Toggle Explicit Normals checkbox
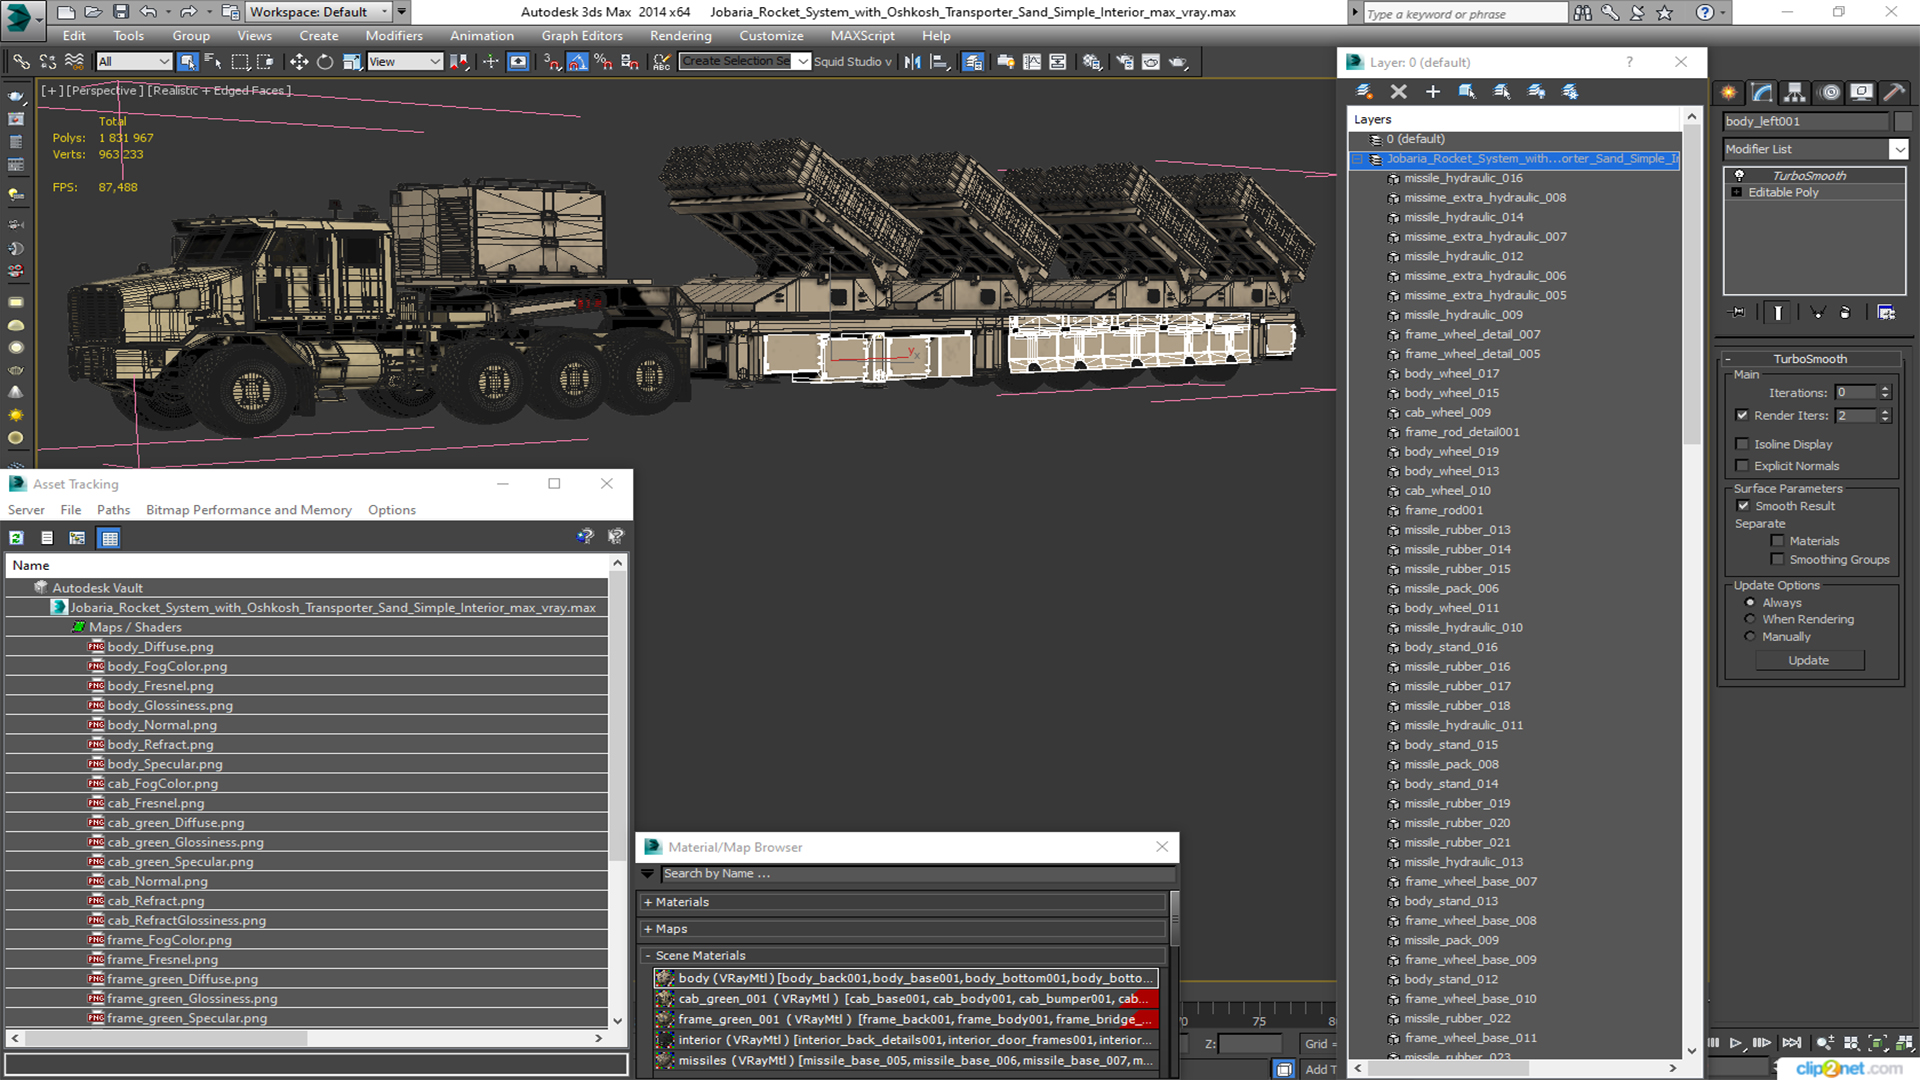Image resolution: width=1920 pixels, height=1080 pixels. coord(1742,466)
